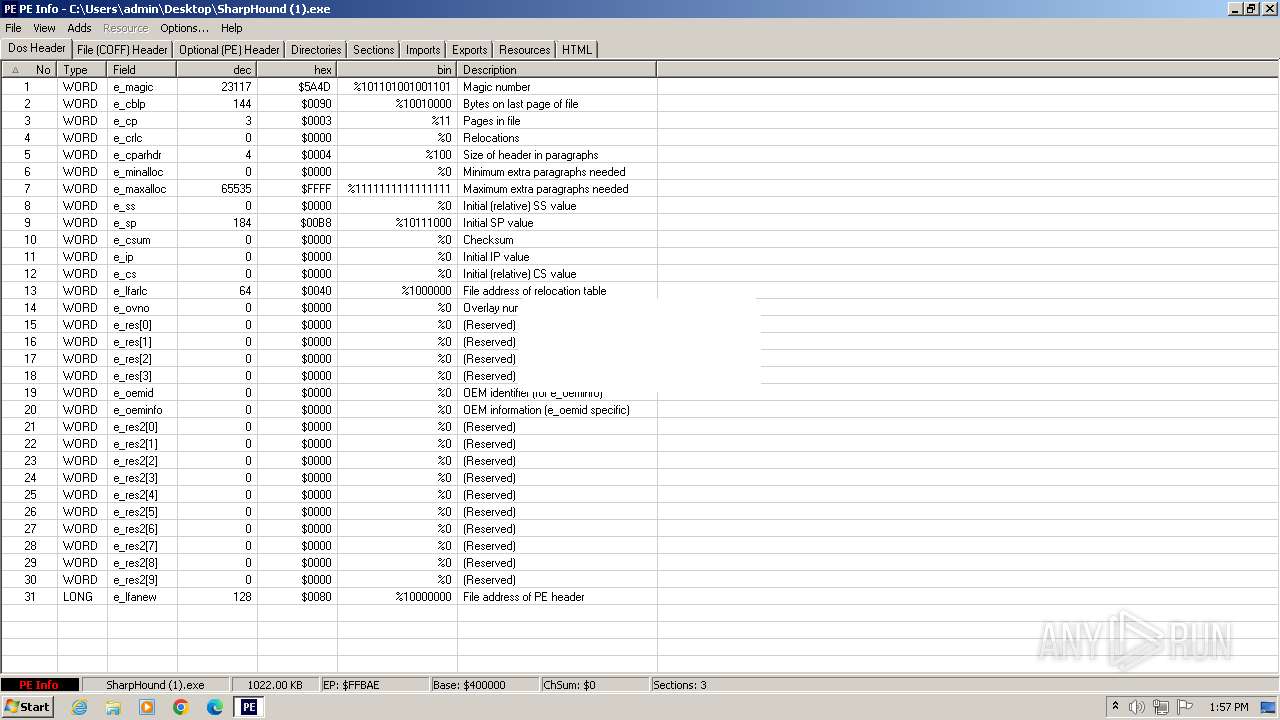Image resolution: width=1280 pixels, height=720 pixels.
Task: Select the Dos Header tab
Action: tap(37, 48)
